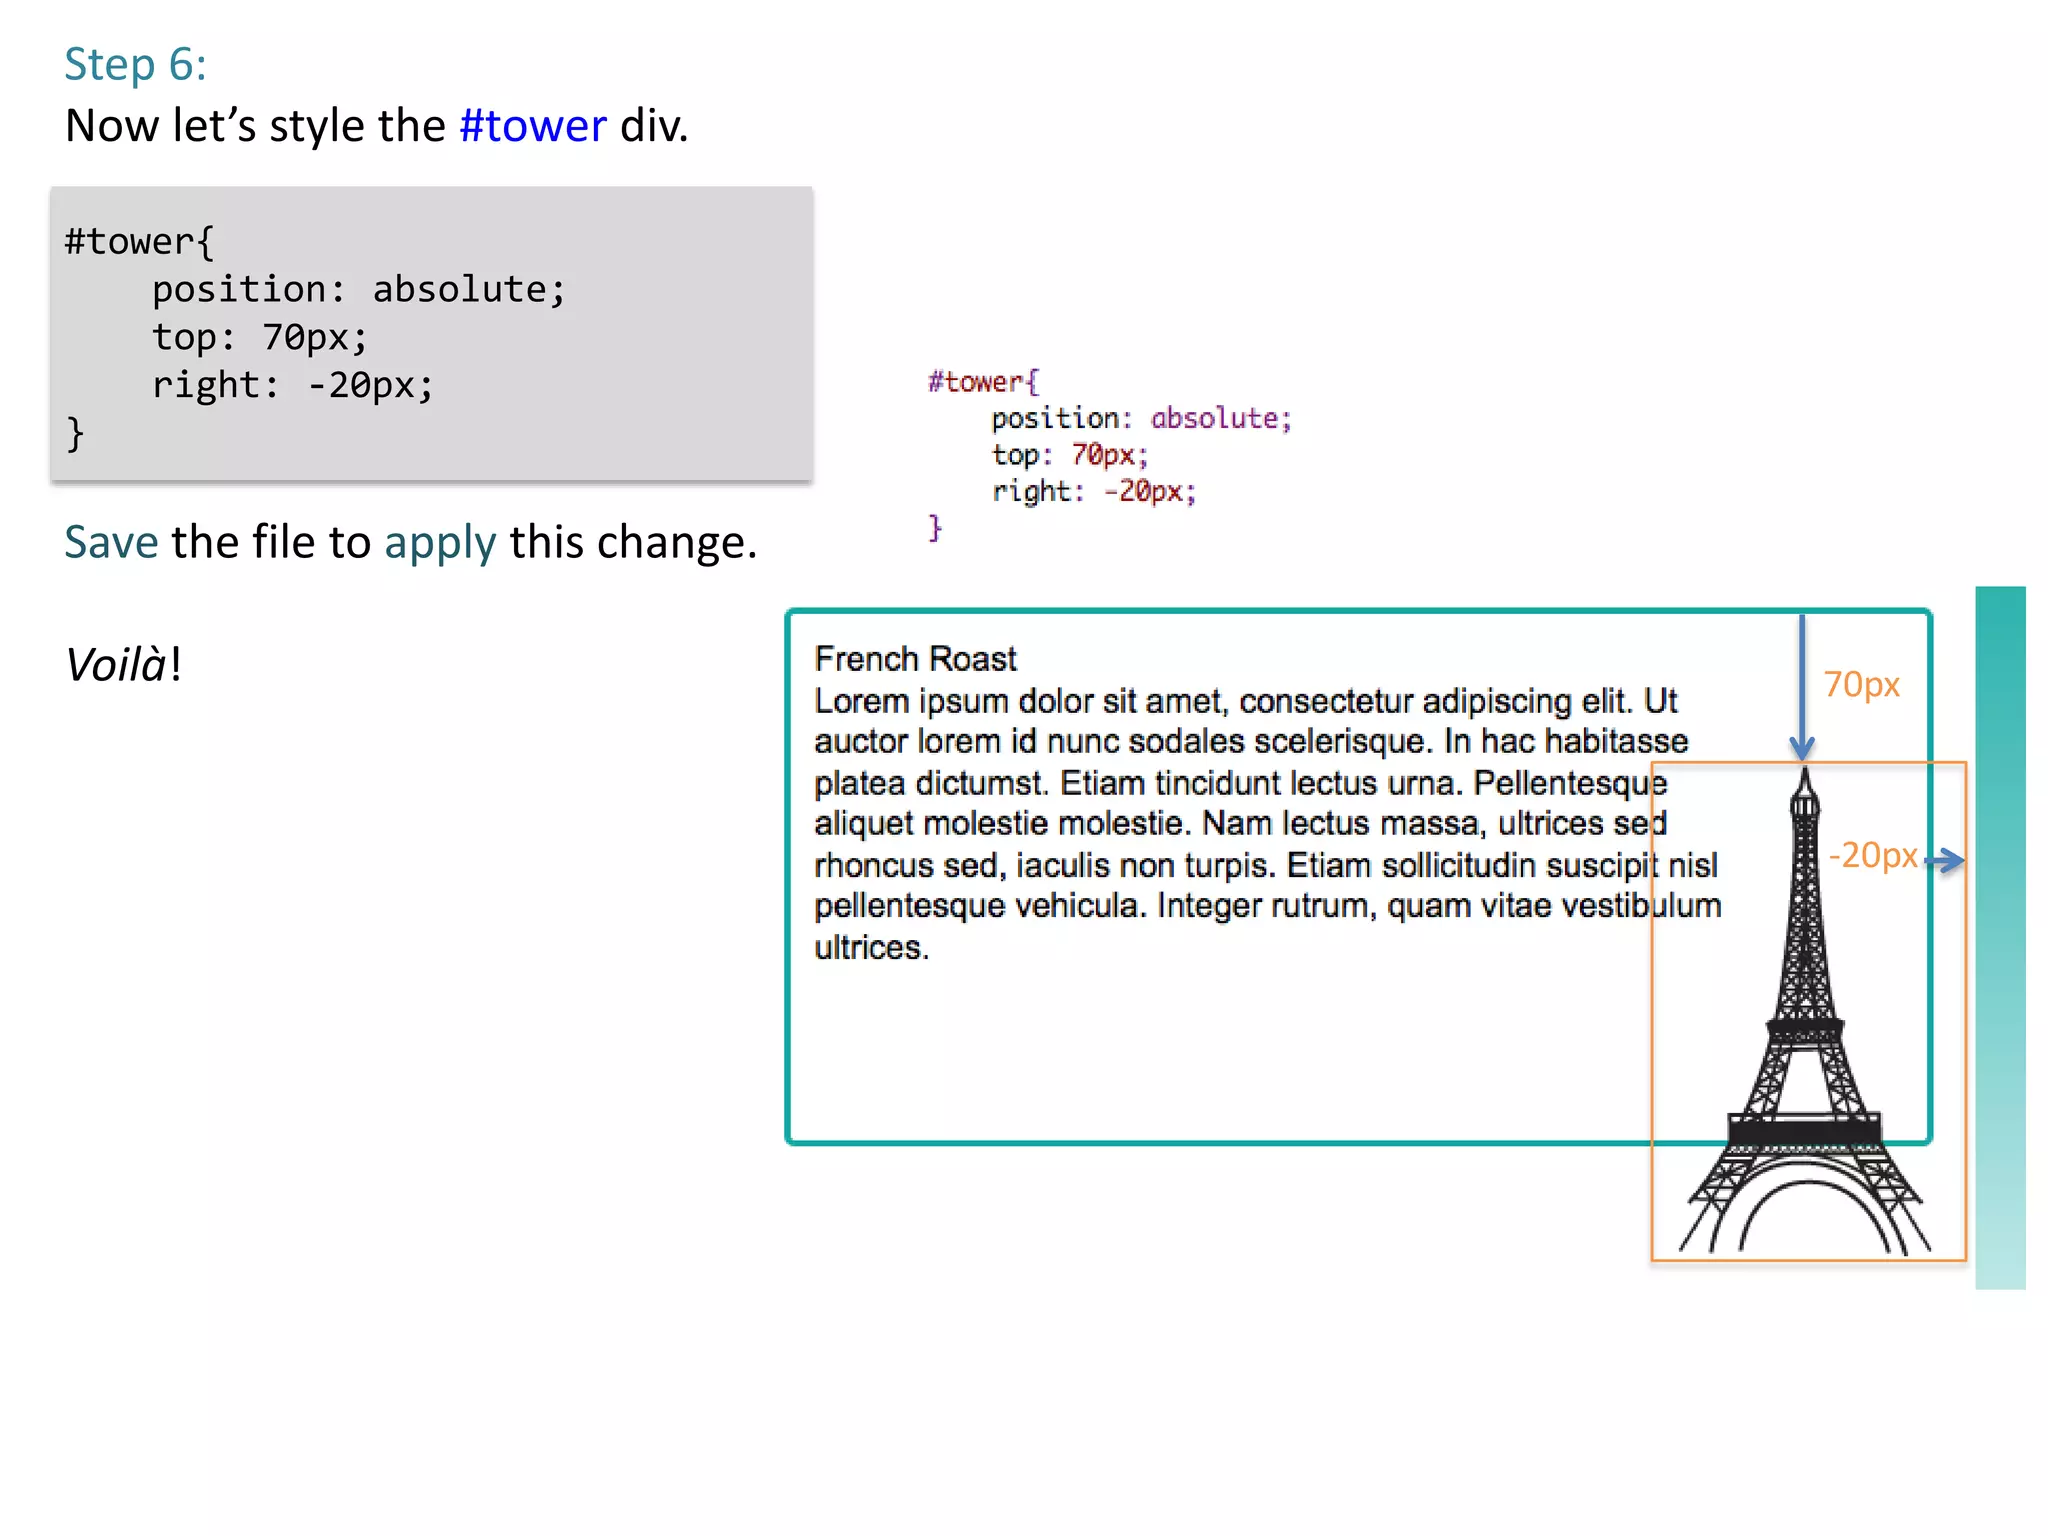Click '#tower{' in the colored code snippet
The height and width of the screenshot is (1536, 2048).
click(983, 381)
